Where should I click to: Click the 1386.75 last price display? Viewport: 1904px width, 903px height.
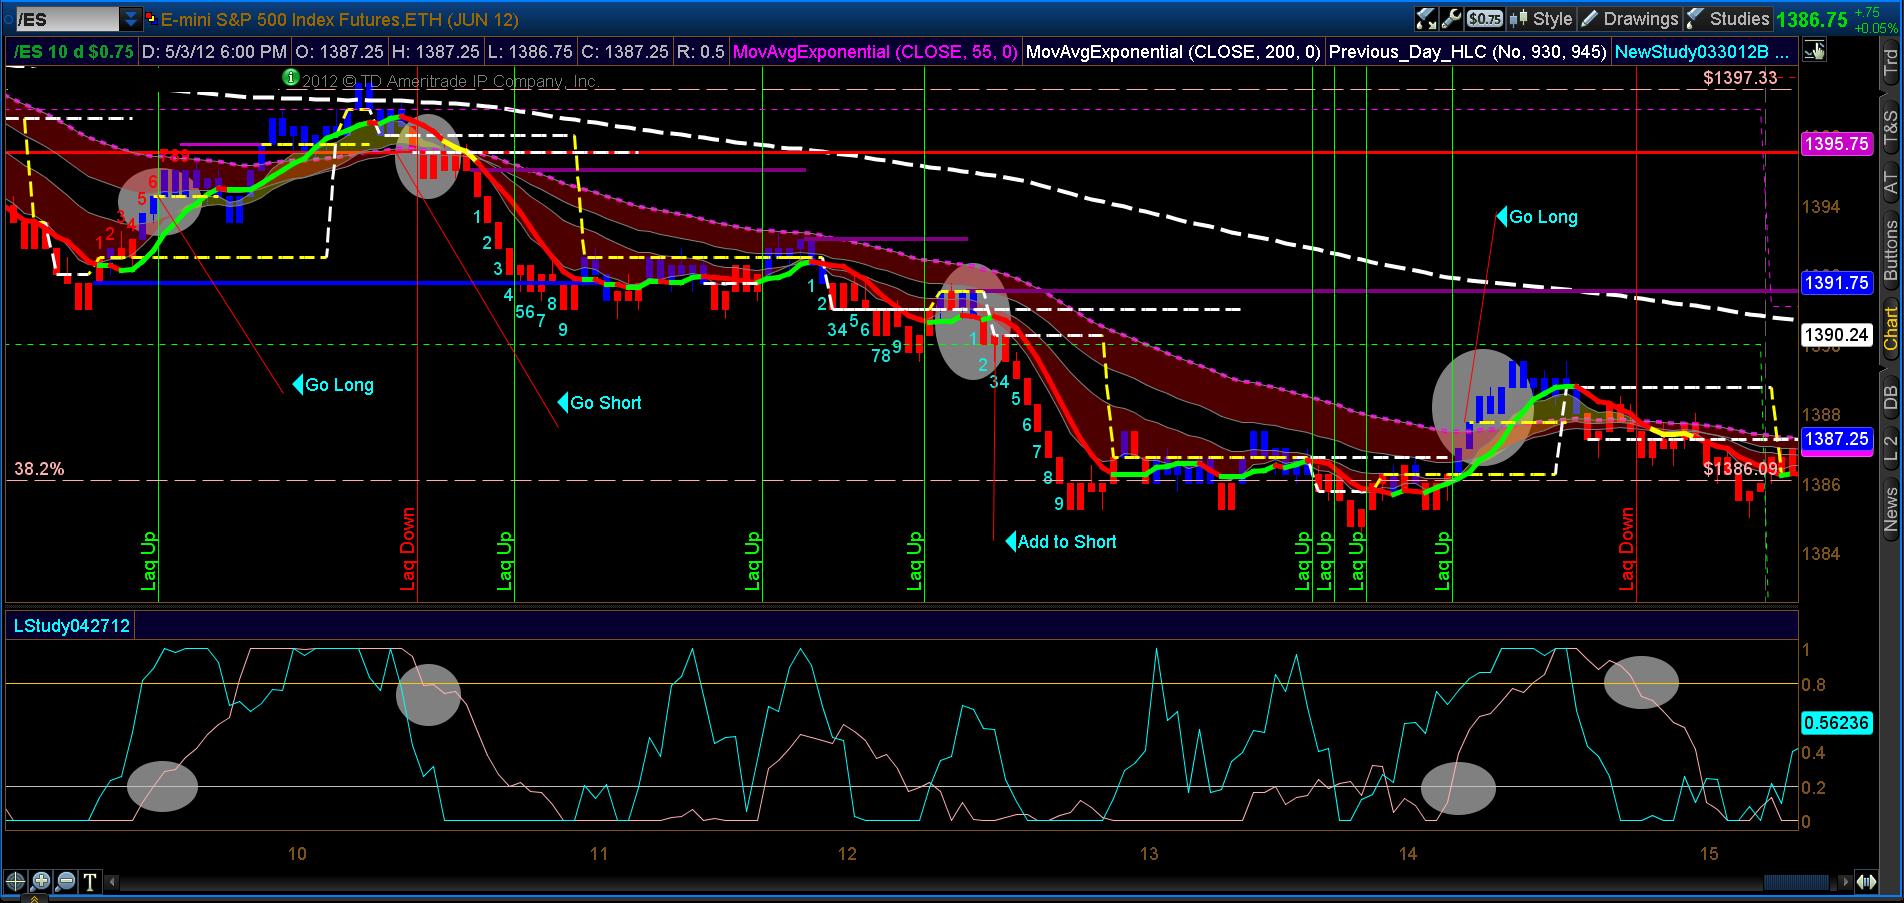(x=1813, y=19)
